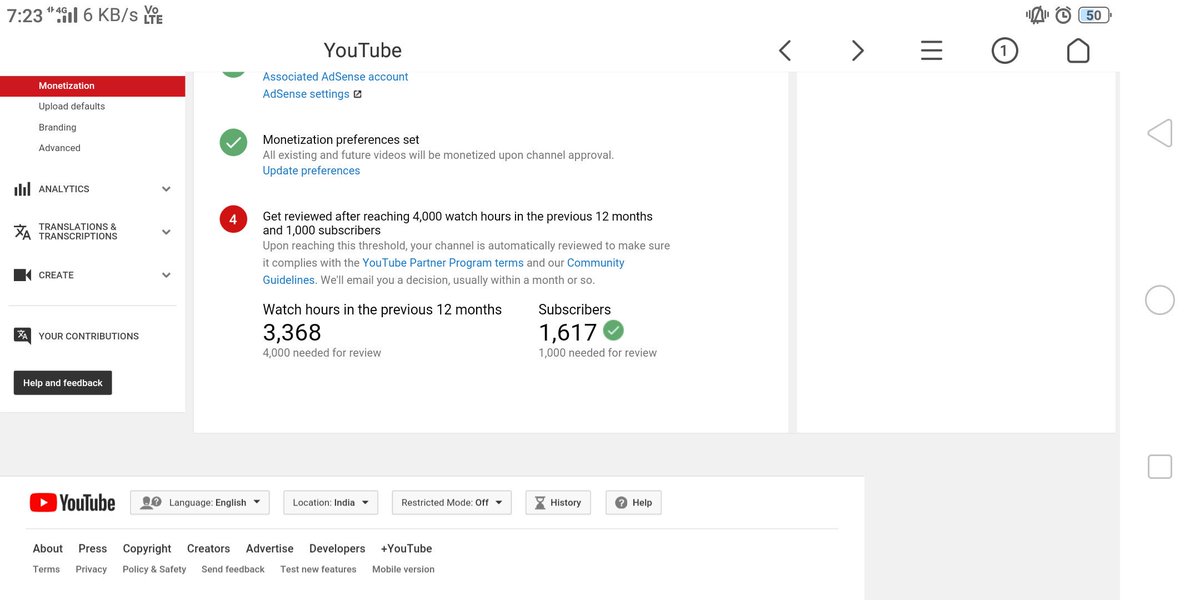Viewport: 1200px width, 600px height.
Task: Select Upload defaults in the sidebar
Action: pos(72,106)
